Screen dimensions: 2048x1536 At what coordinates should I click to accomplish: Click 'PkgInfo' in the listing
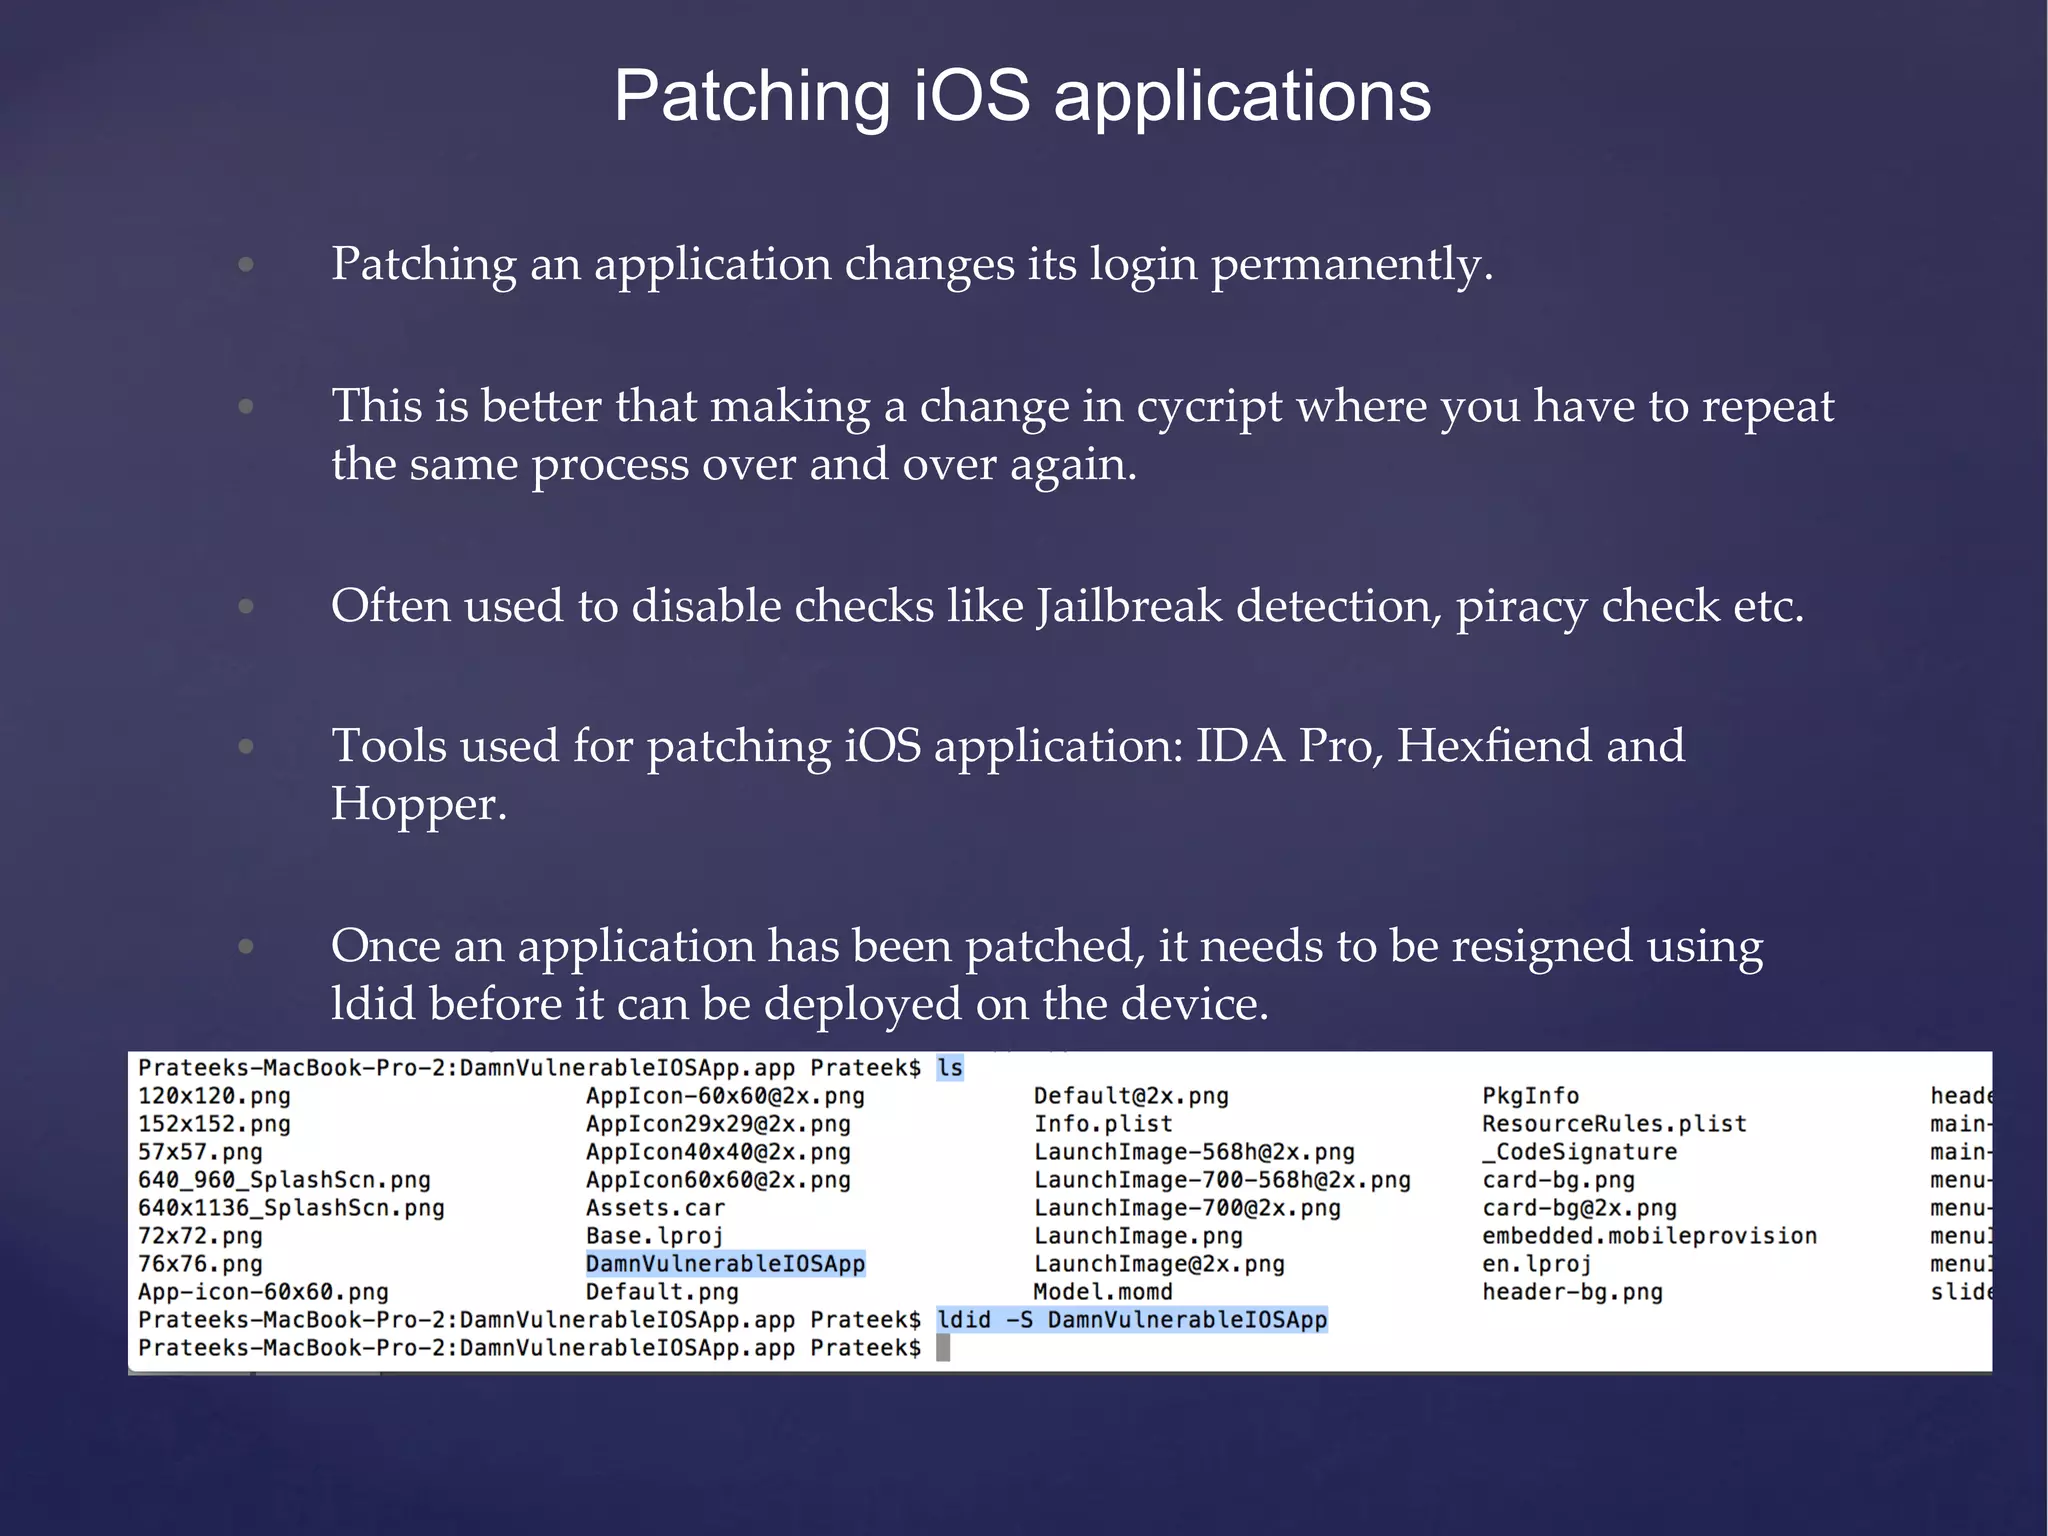[x=1530, y=1096]
